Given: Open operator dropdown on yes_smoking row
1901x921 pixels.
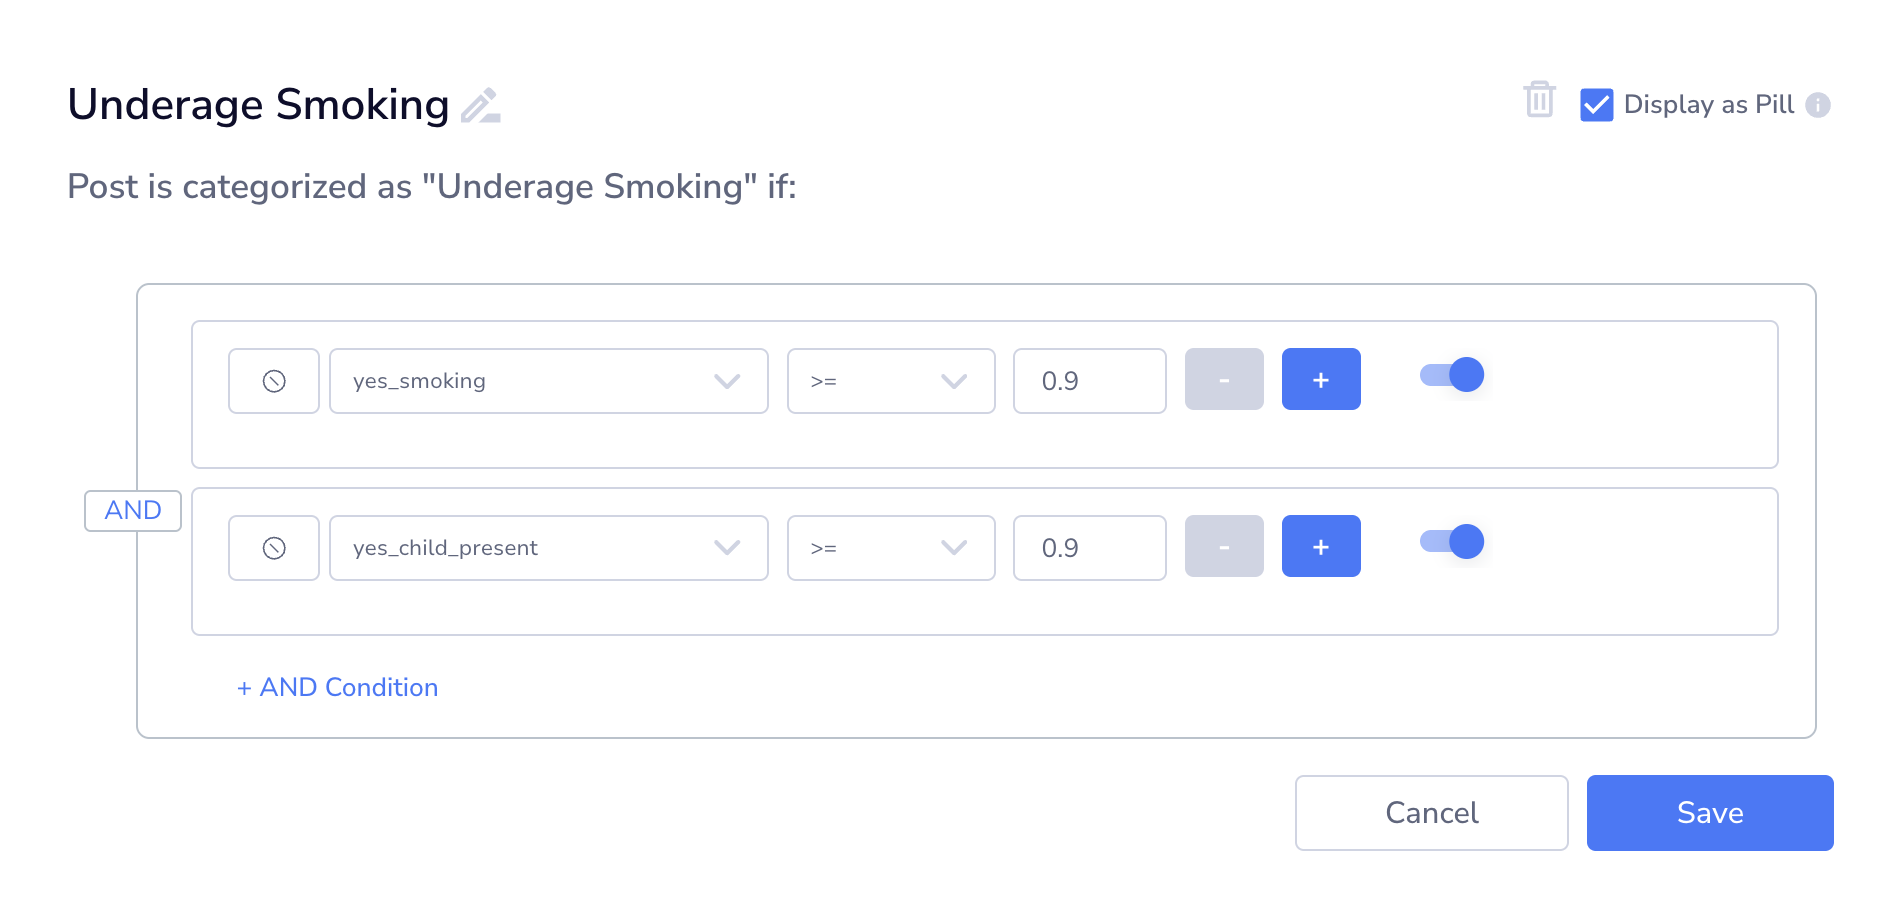Looking at the screenshot, I should (x=891, y=381).
